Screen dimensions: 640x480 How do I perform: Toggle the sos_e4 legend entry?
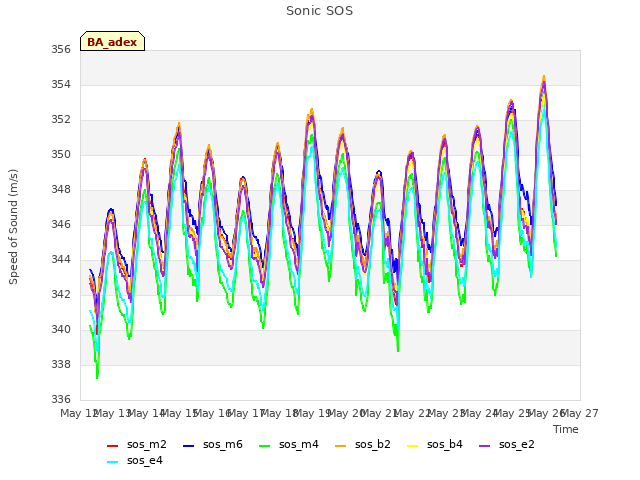tap(135, 460)
